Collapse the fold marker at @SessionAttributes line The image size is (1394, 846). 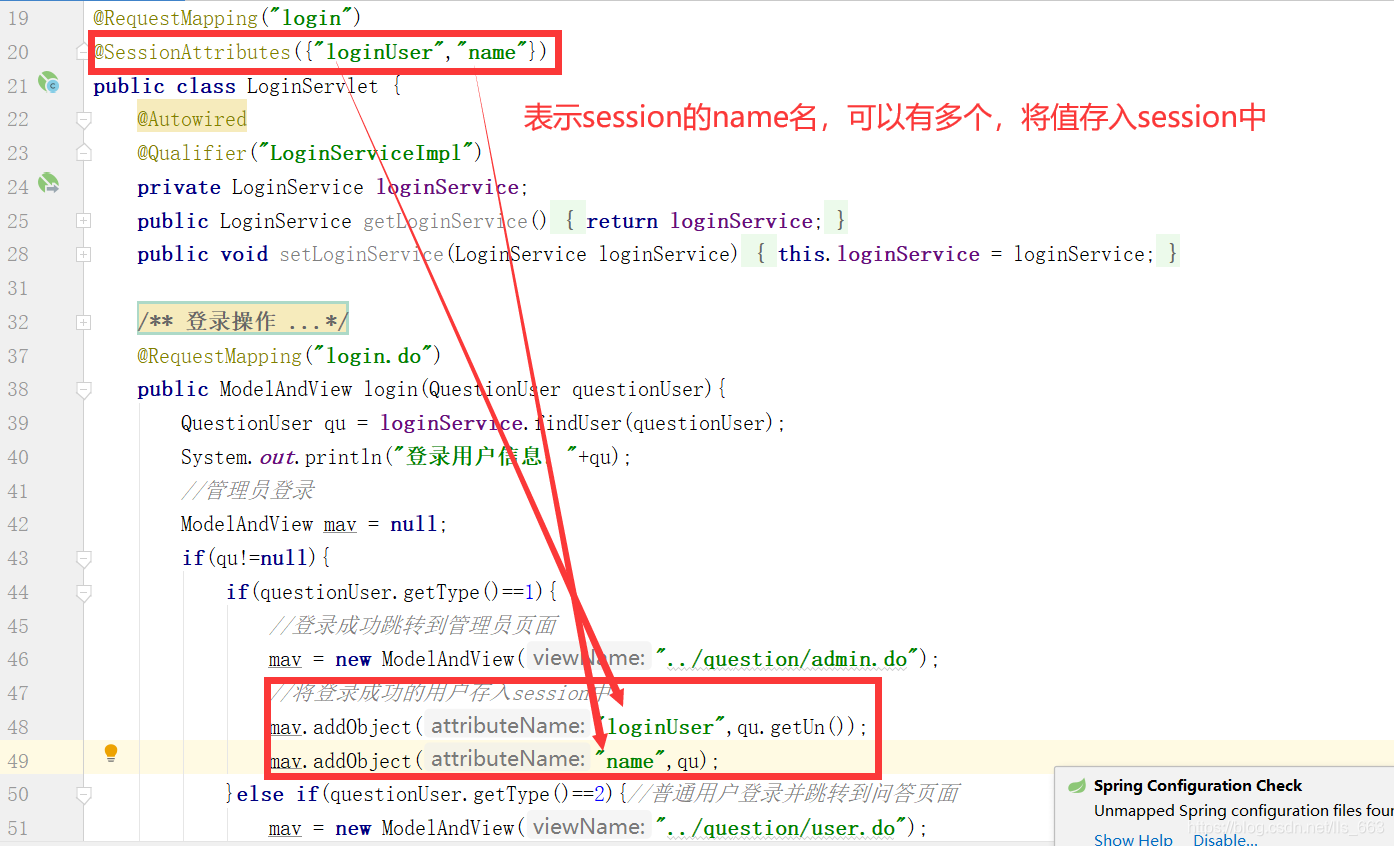click(84, 51)
